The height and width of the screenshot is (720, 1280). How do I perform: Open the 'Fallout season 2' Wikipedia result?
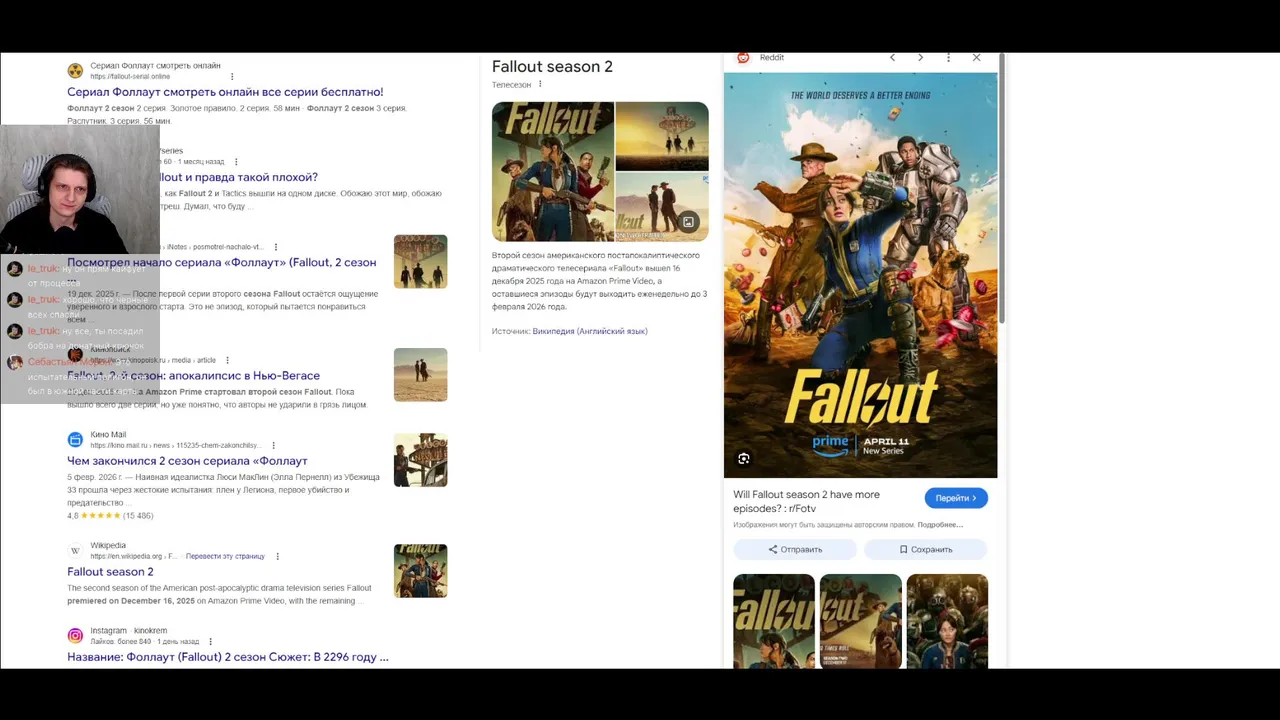click(x=110, y=572)
